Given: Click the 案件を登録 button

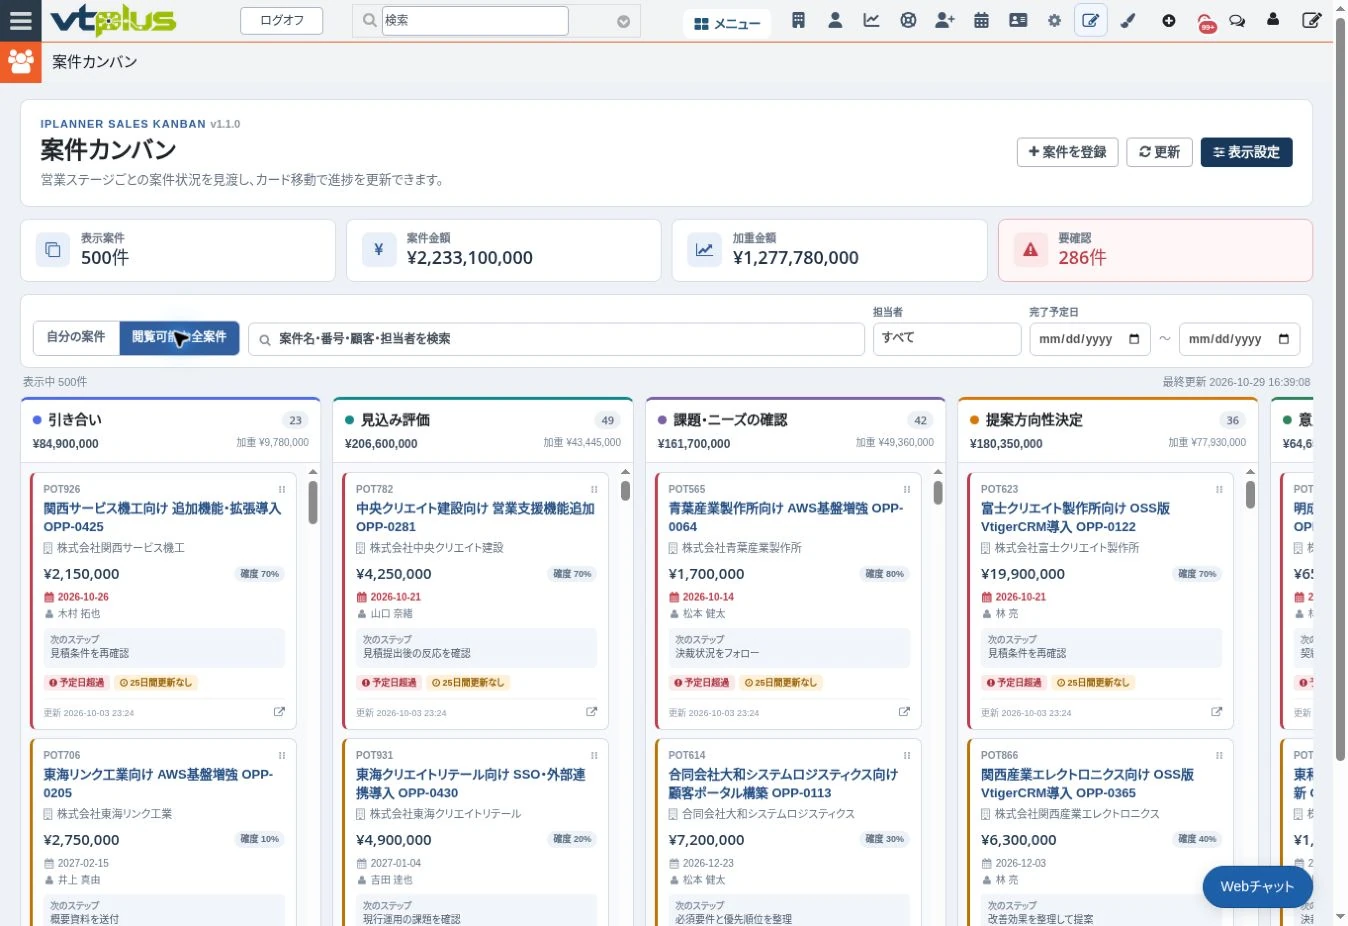Looking at the screenshot, I should click(1067, 152).
